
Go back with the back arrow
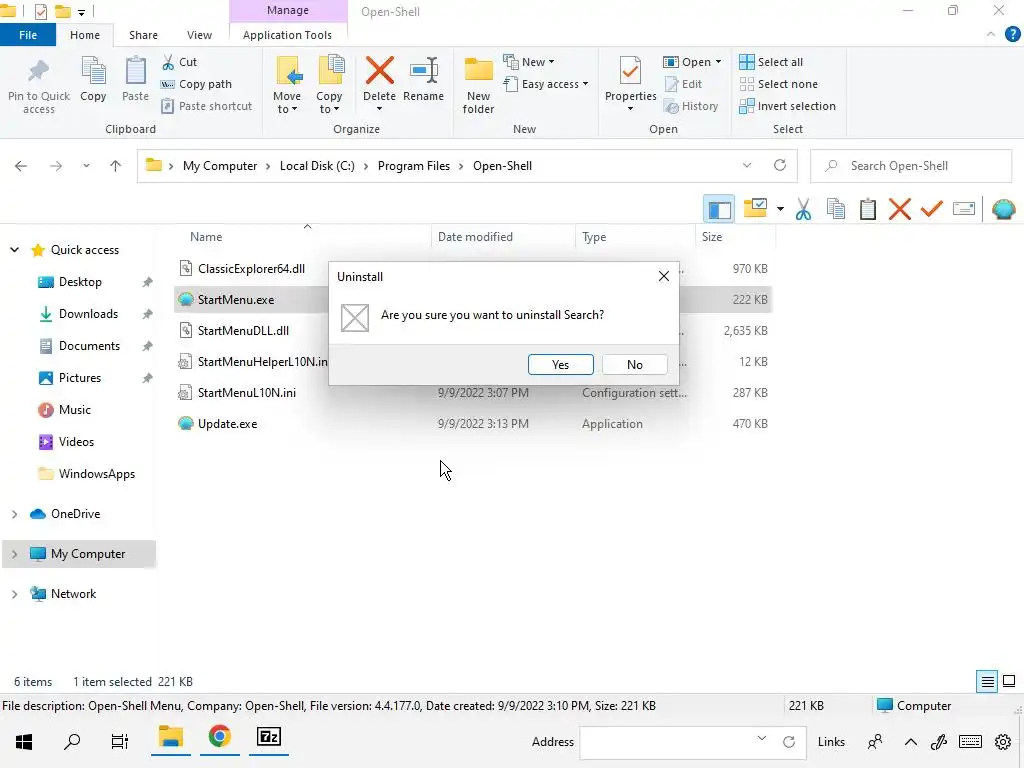(21, 166)
